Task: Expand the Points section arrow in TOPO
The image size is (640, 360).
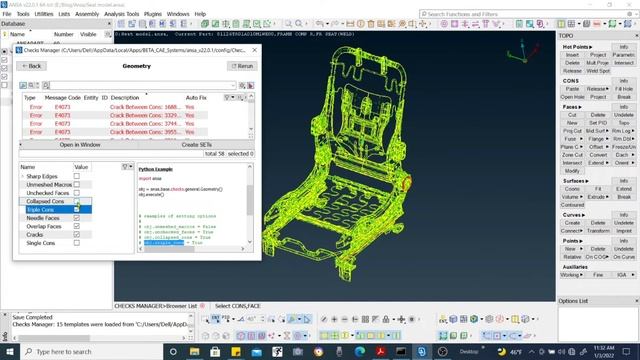Action: (581, 241)
